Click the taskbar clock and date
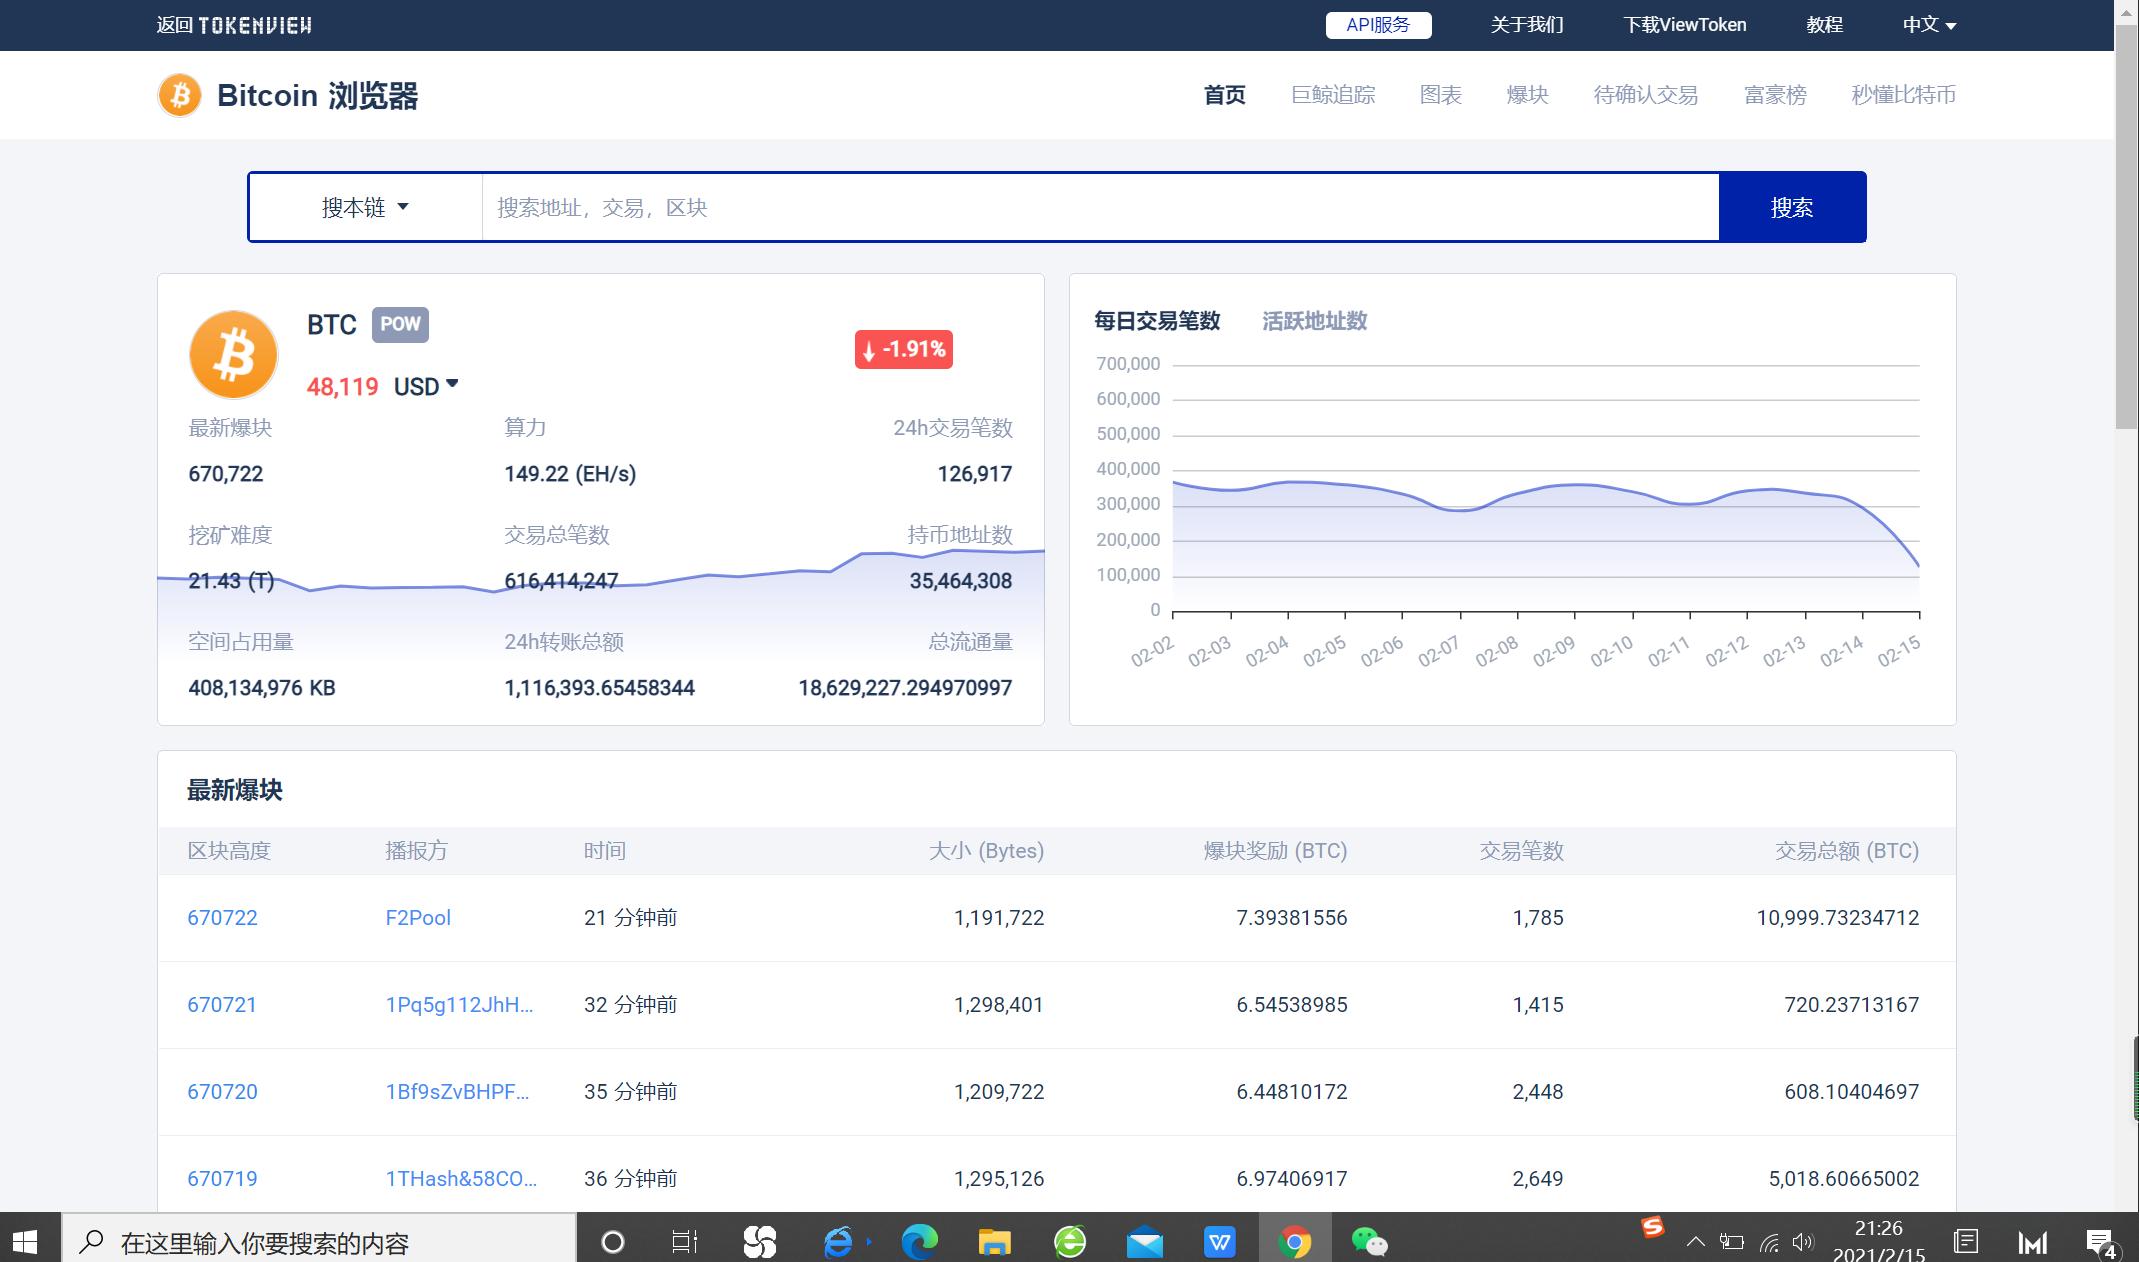2139x1262 pixels. point(1879,1241)
